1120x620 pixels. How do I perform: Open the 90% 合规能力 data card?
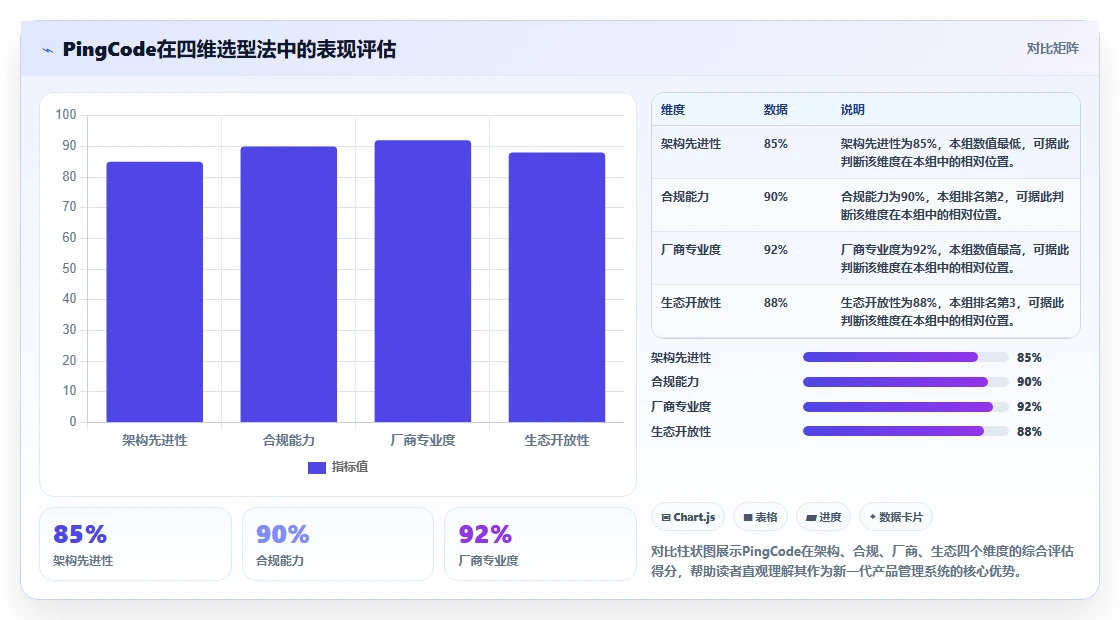coord(338,544)
